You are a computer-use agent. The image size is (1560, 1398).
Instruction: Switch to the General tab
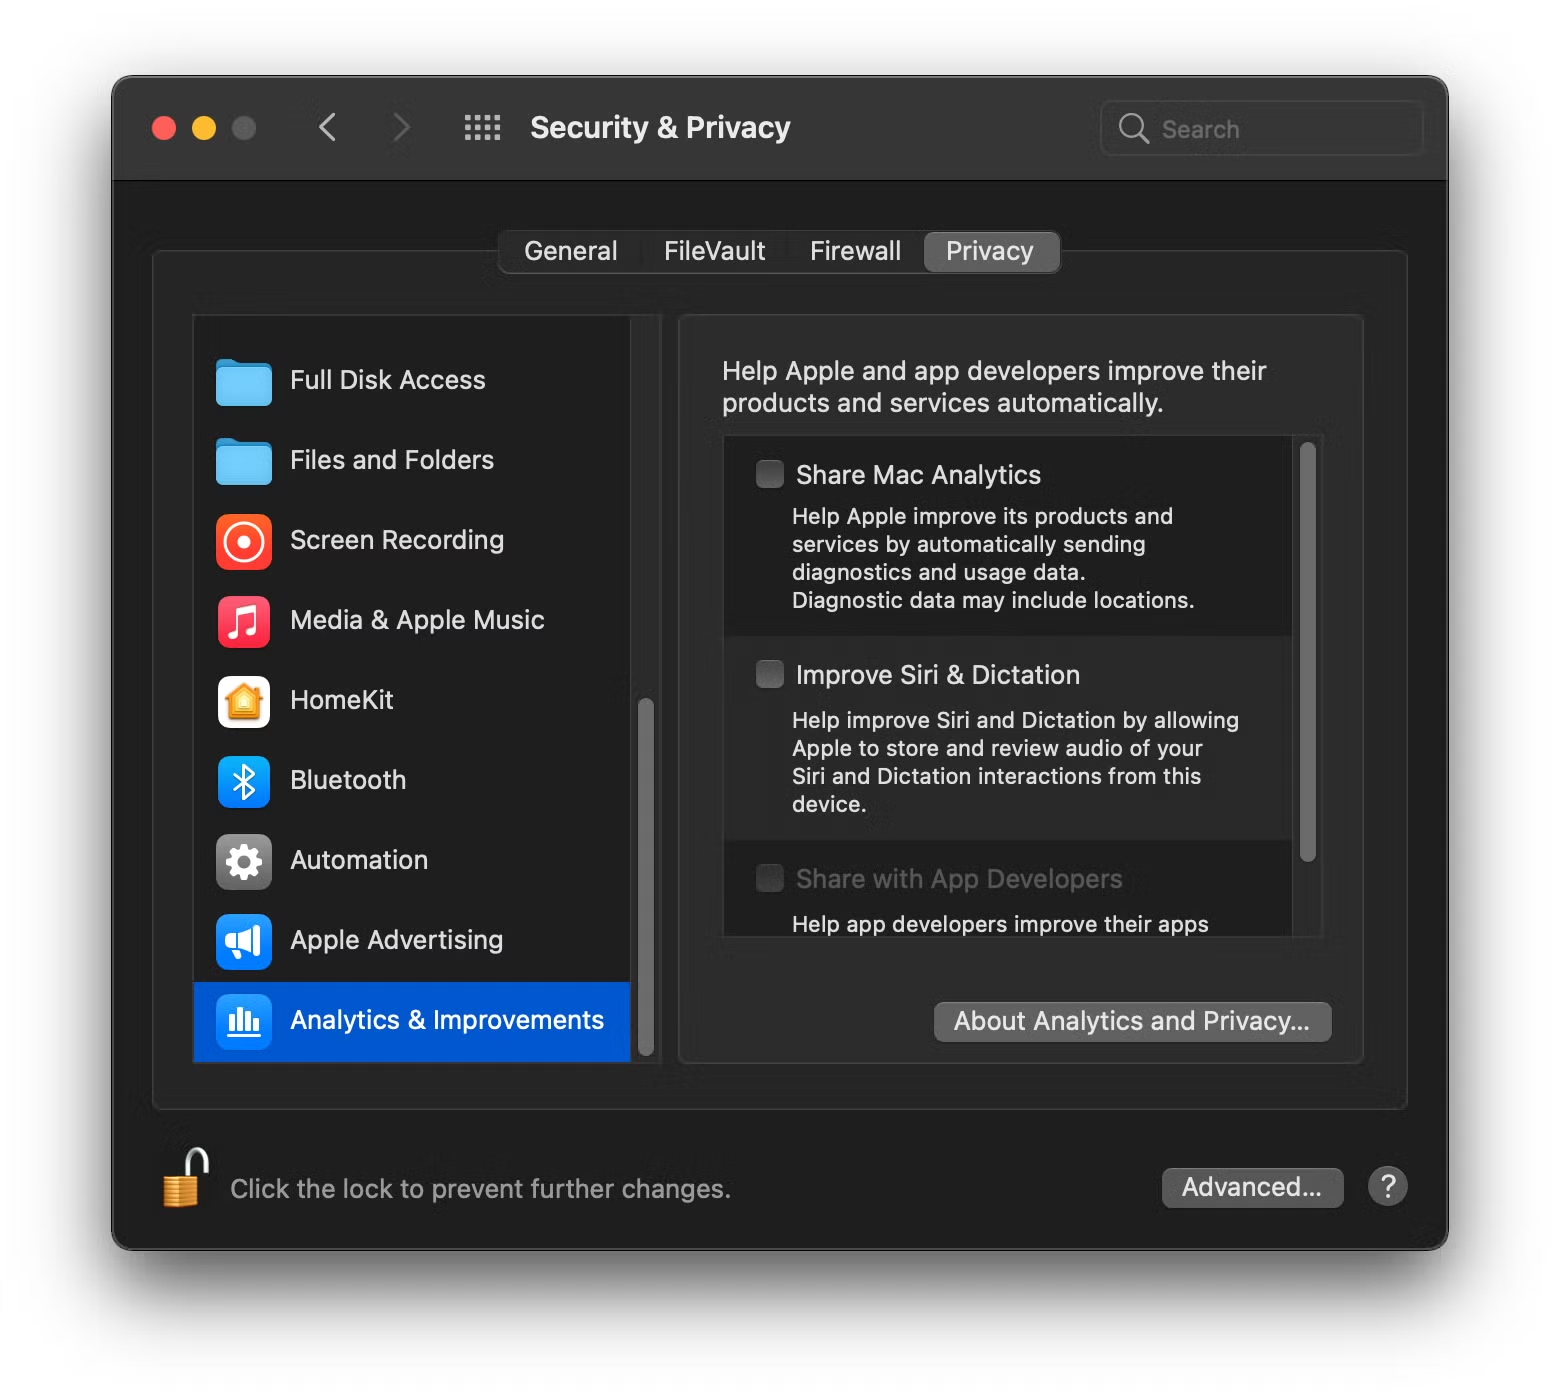(571, 251)
